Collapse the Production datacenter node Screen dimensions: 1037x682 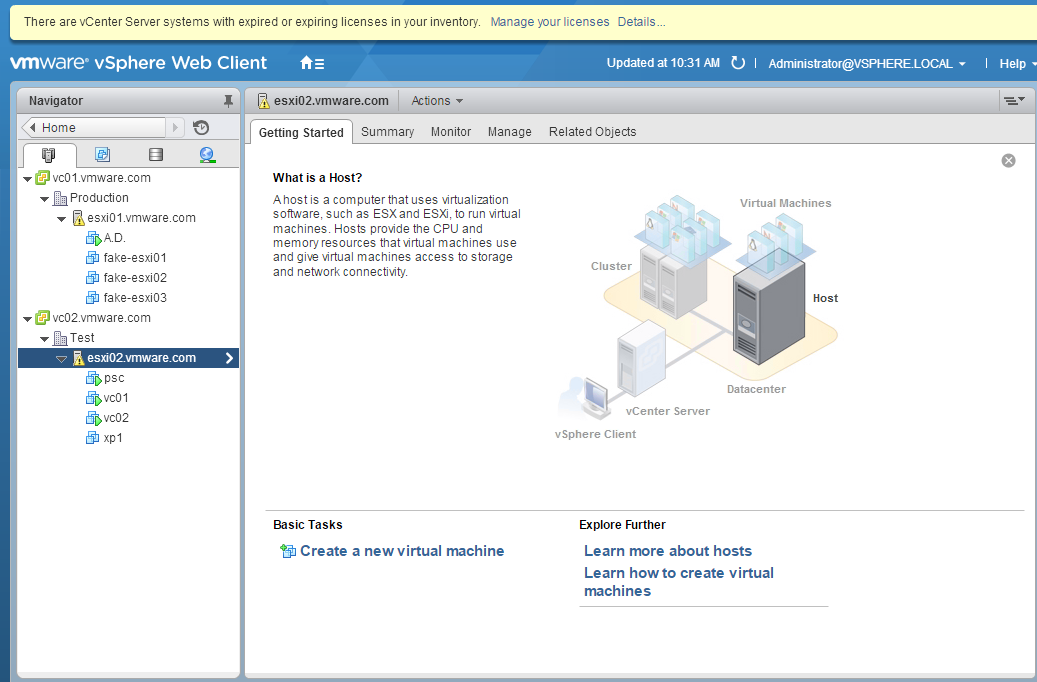click(x=44, y=198)
